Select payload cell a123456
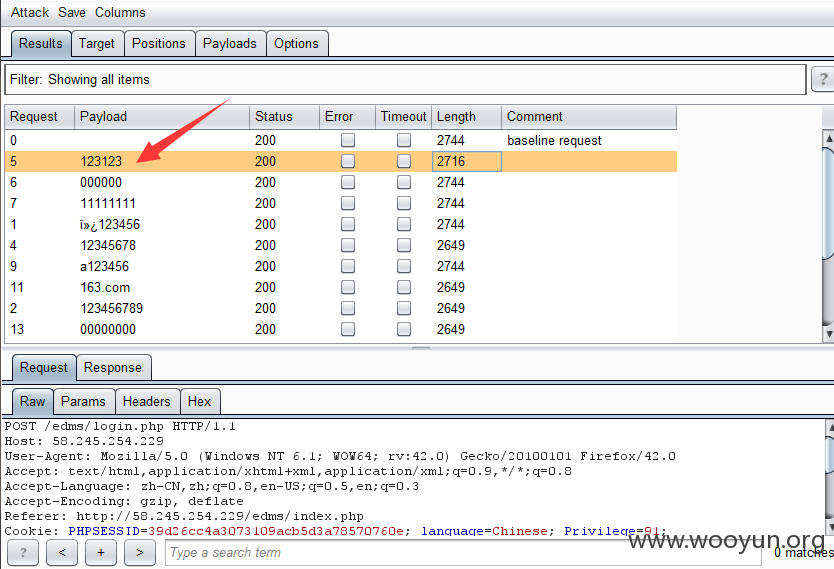Viewport: 834px width, 569px height. click(162, 266)
